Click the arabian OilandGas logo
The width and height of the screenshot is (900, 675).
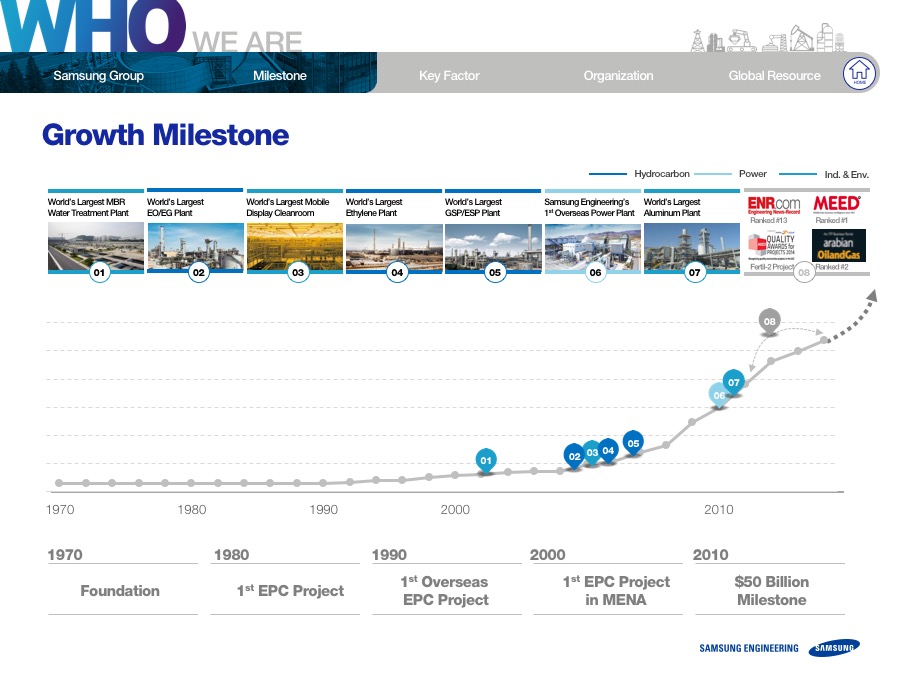[839, 245]
